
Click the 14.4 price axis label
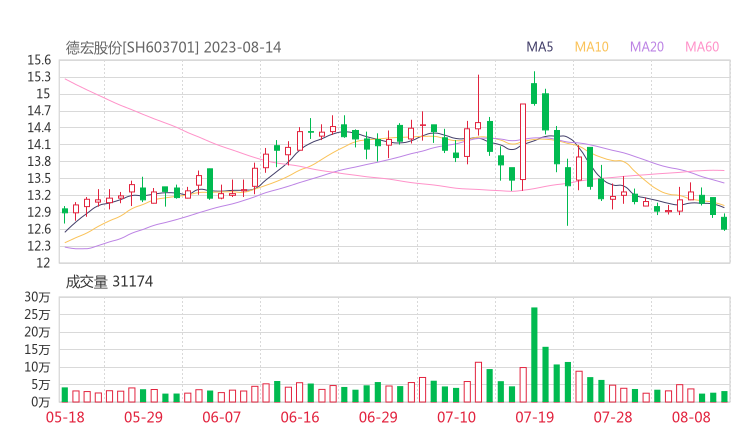point(39,127)
